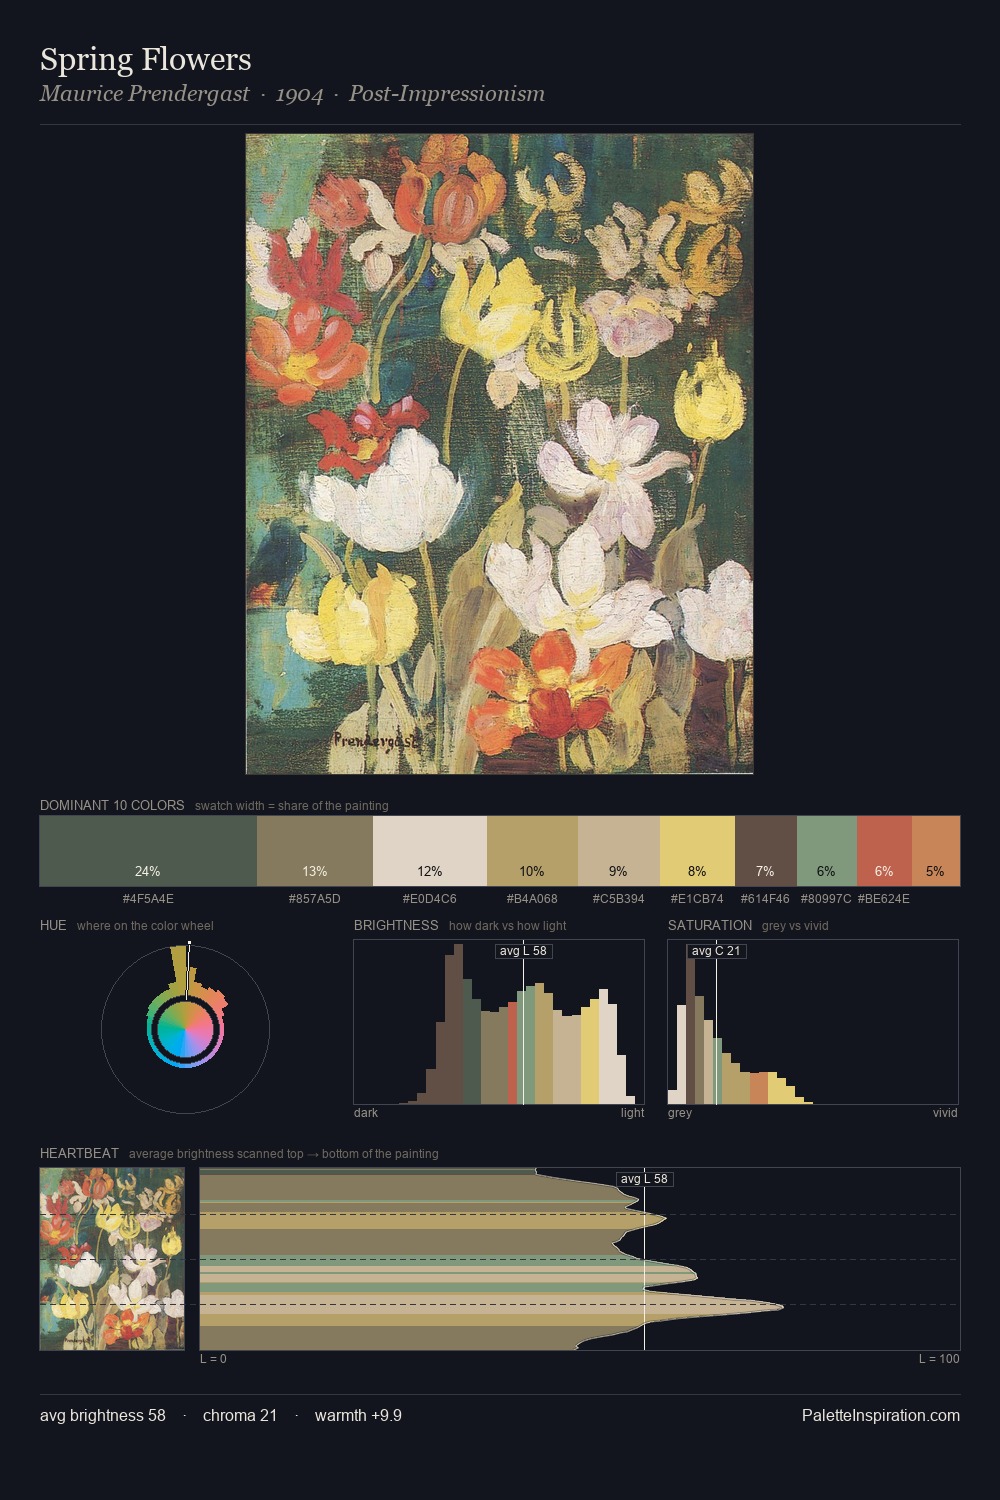Click the dark green 24% swatch
Image resolution: width=1000 pixels, height=1500 pixels.
click(x=148, y=851)
